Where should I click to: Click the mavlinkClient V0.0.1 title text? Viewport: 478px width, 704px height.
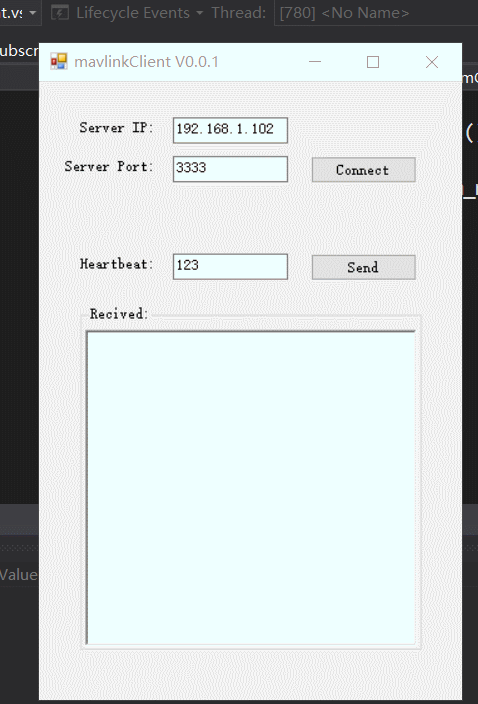click(146, 62)
